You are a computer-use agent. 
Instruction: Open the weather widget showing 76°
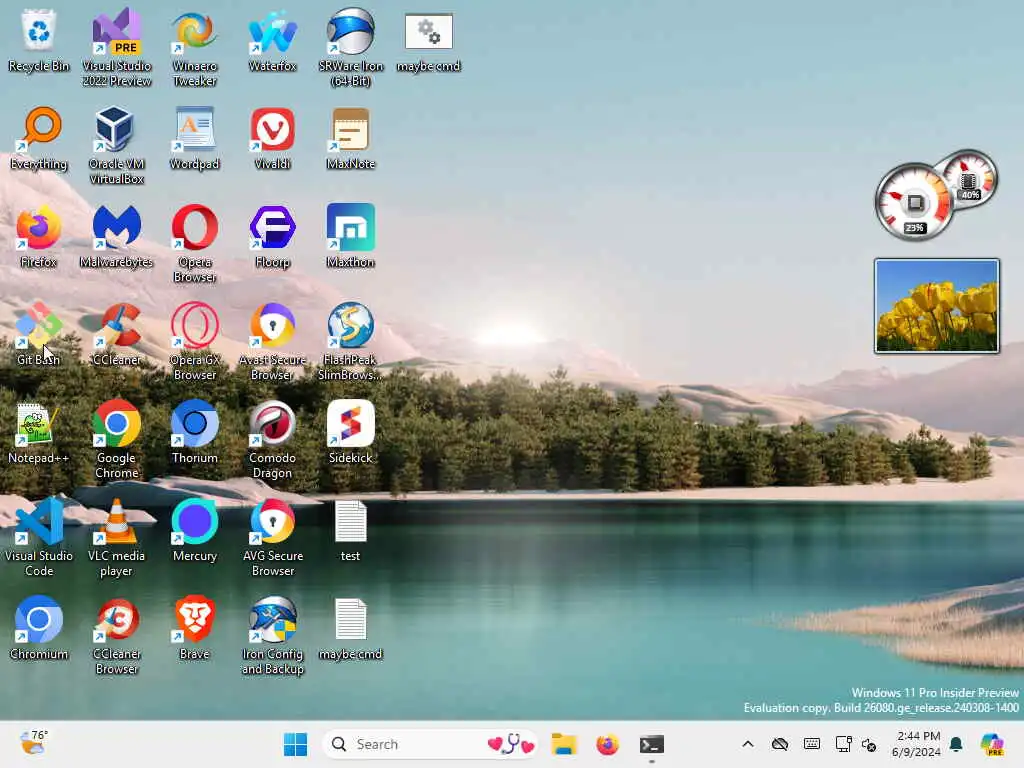[x=33, y=743]
